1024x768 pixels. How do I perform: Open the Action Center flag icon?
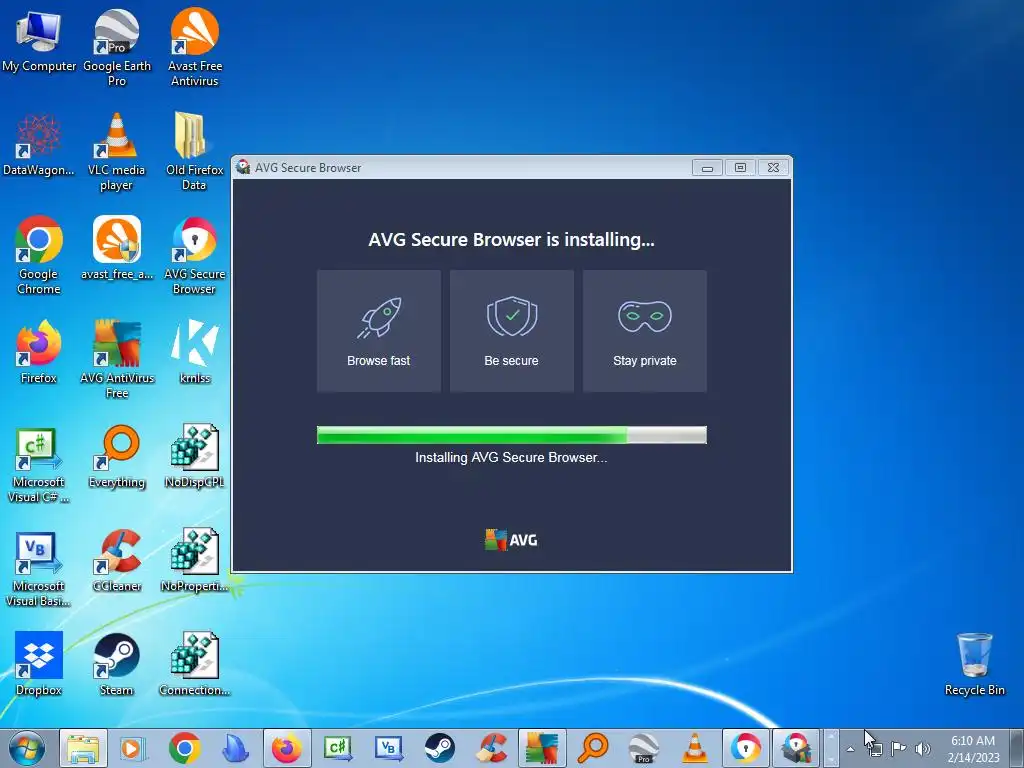(x=899, y=749)
